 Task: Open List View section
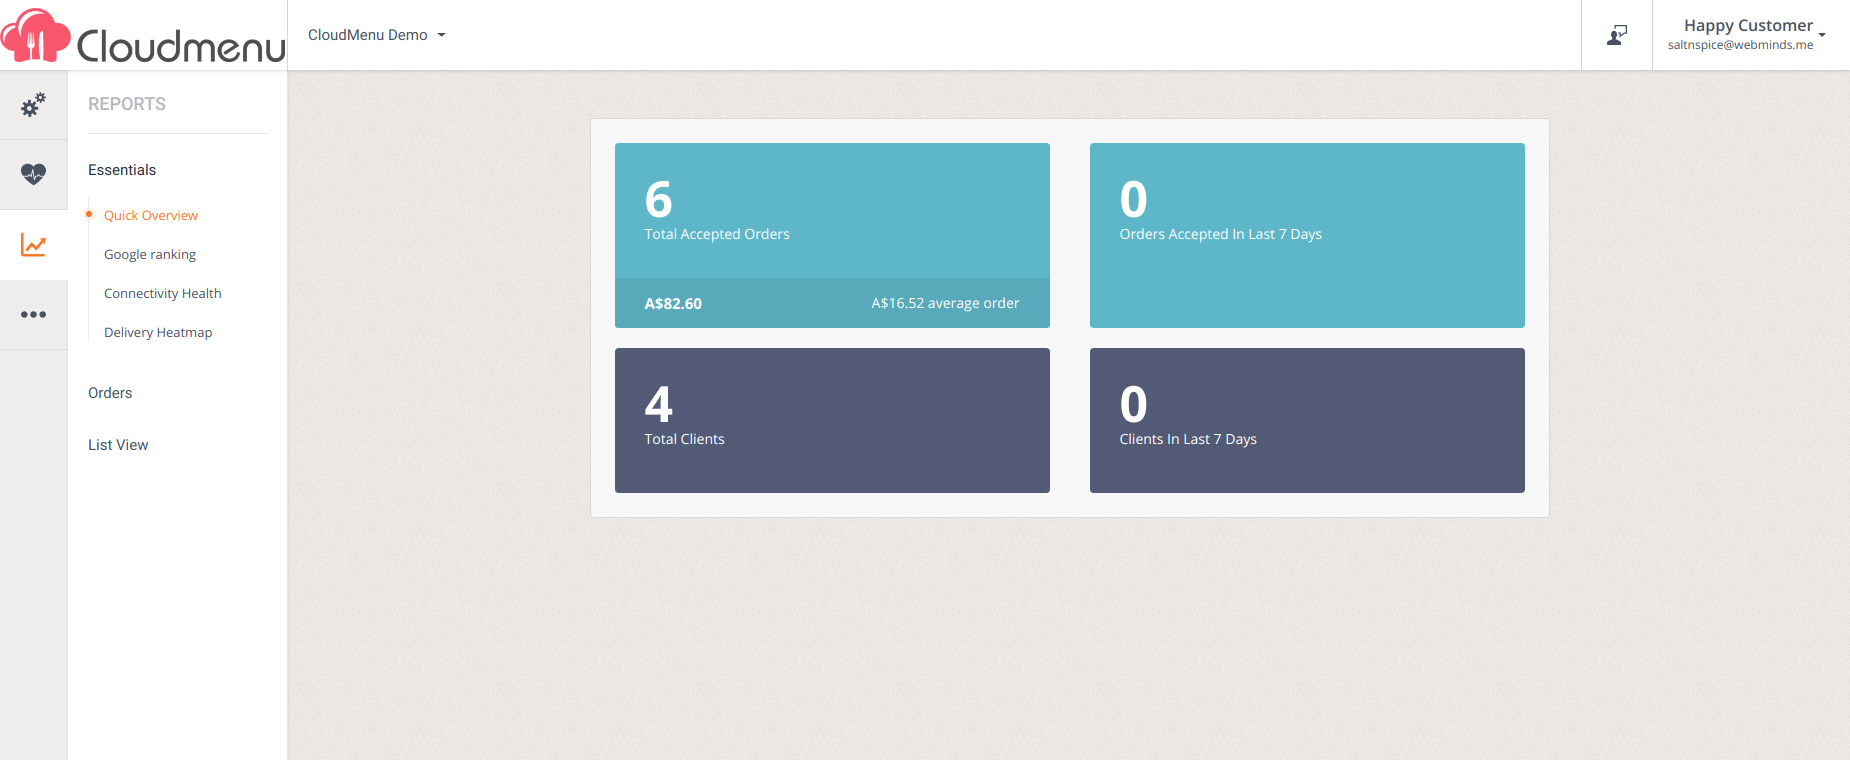point(118,445)
